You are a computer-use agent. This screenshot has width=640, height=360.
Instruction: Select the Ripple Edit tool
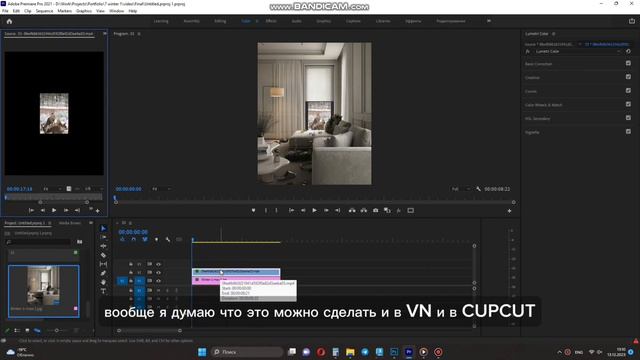[103, 247]
